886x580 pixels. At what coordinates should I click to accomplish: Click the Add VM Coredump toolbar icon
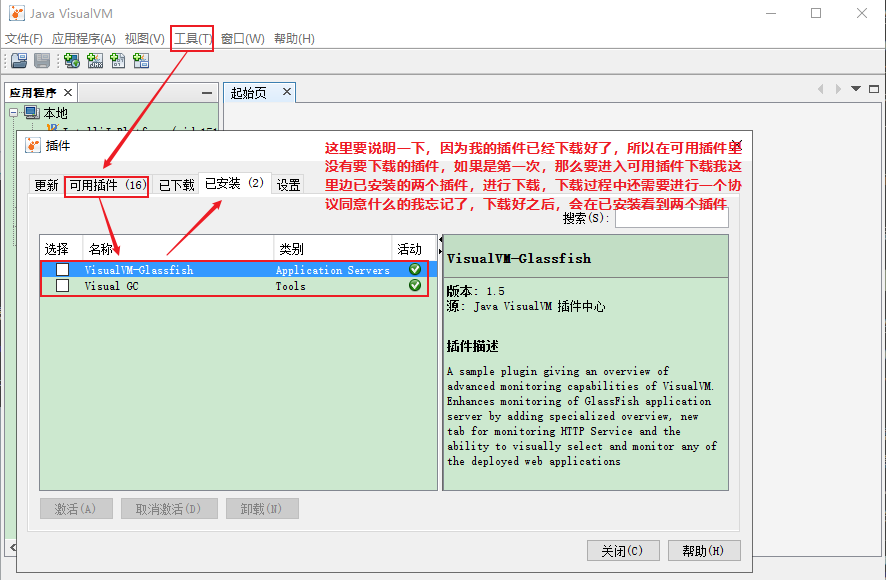click(x=118, y=60)
